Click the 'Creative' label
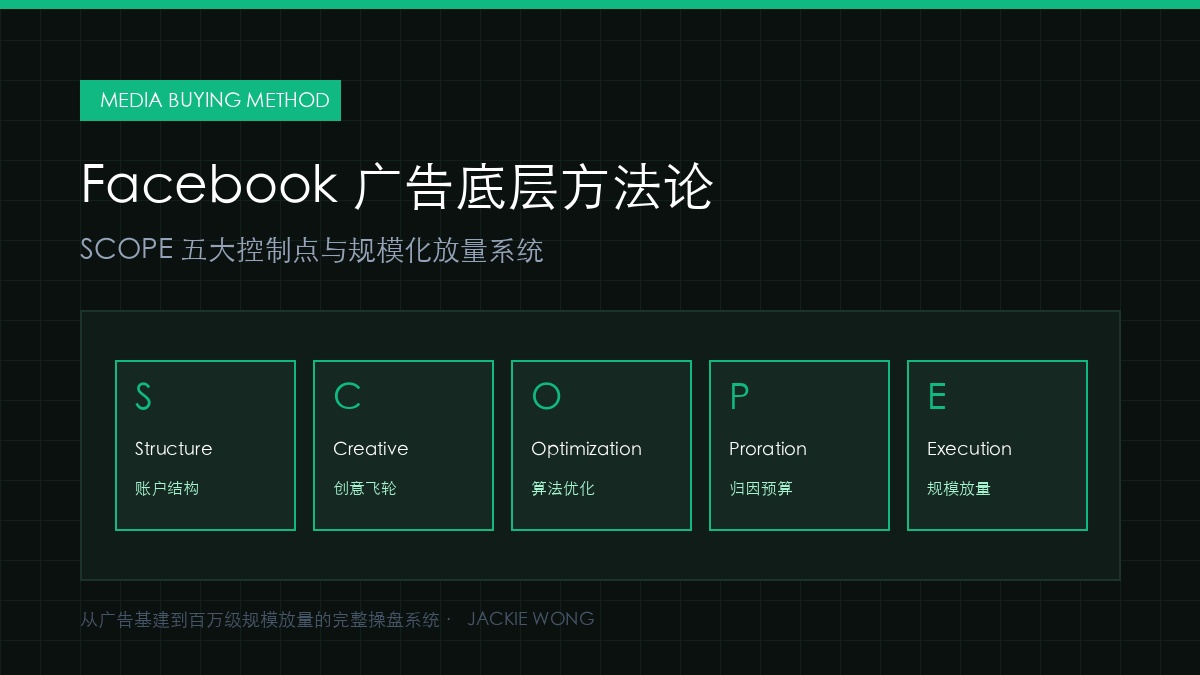This screenshot has height=675, width=1200. pos(371,448)
